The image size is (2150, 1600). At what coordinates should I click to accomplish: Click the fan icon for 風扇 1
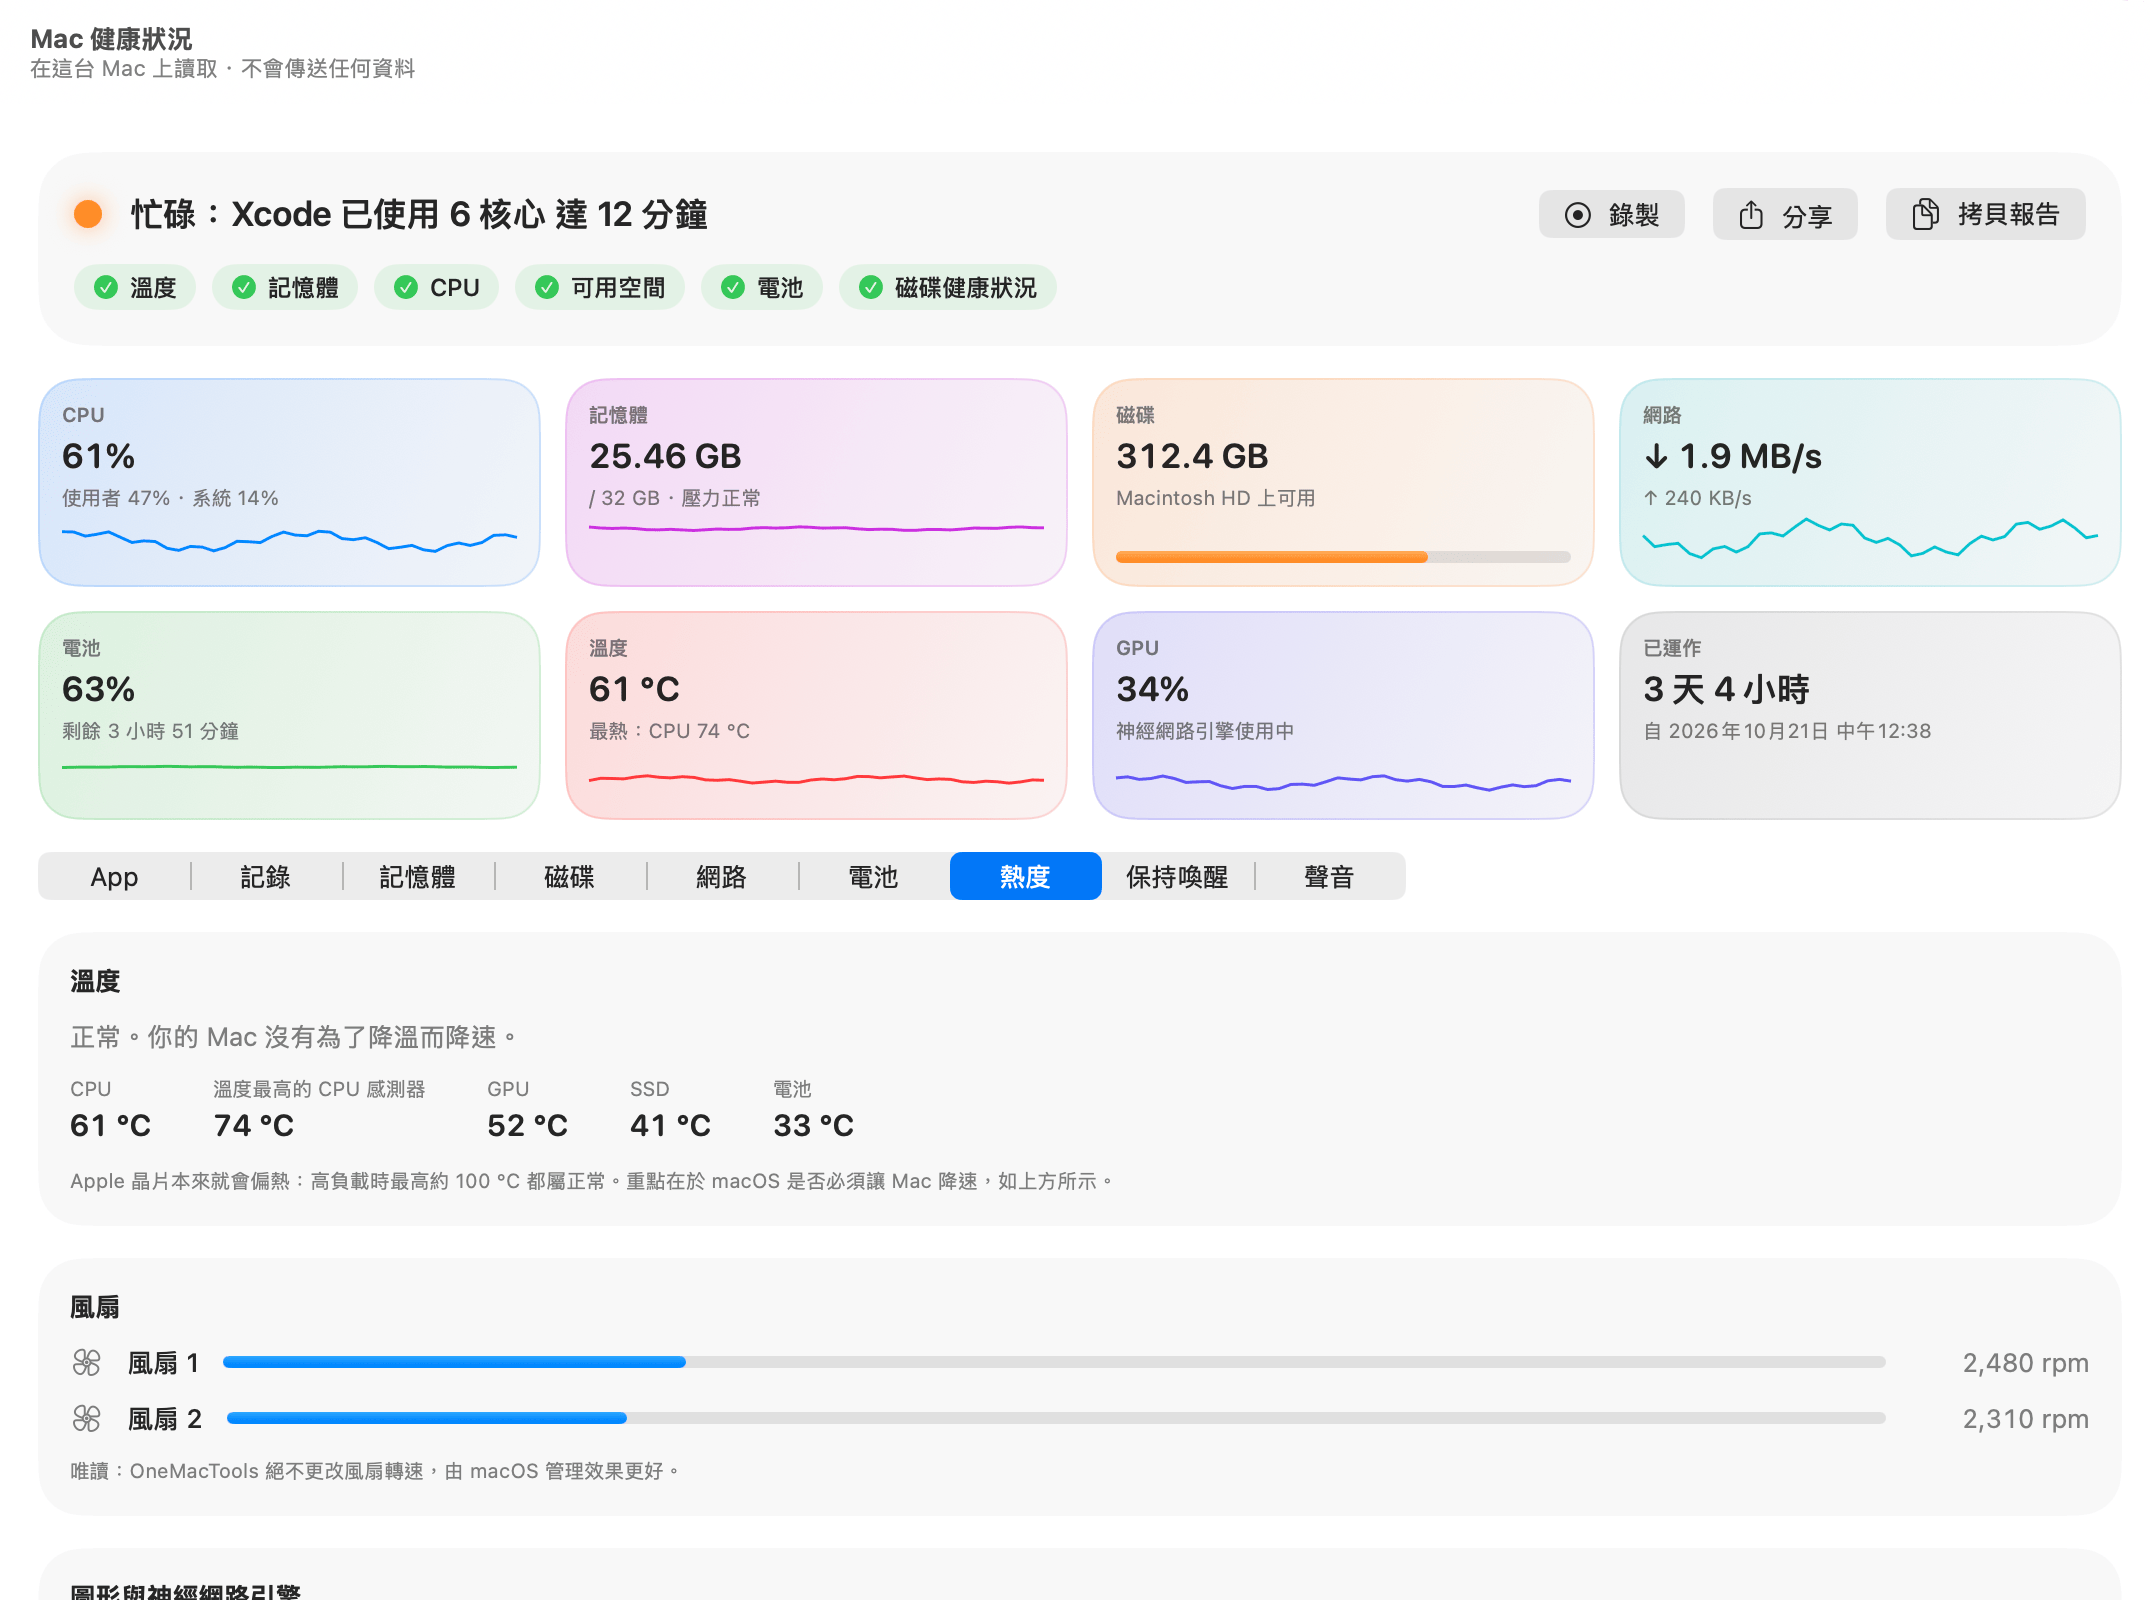[87, 1362]
